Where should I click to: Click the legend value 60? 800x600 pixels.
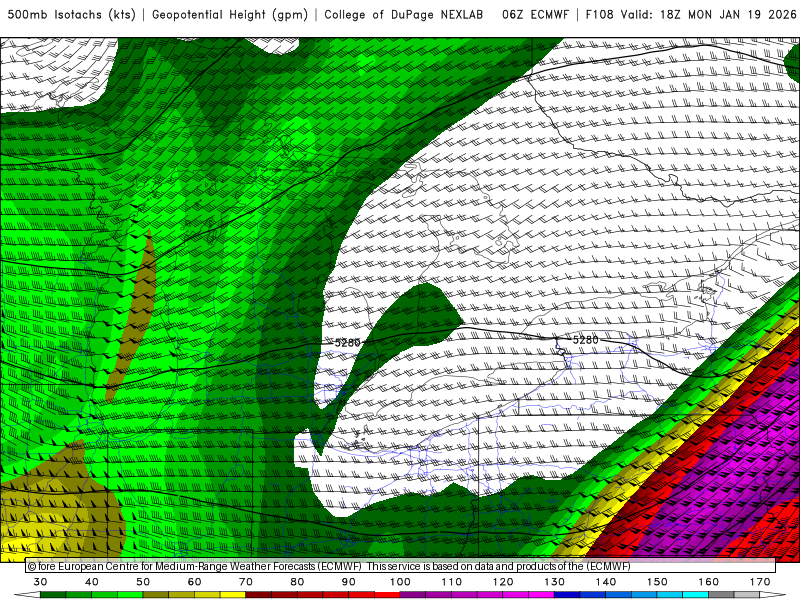194,582
